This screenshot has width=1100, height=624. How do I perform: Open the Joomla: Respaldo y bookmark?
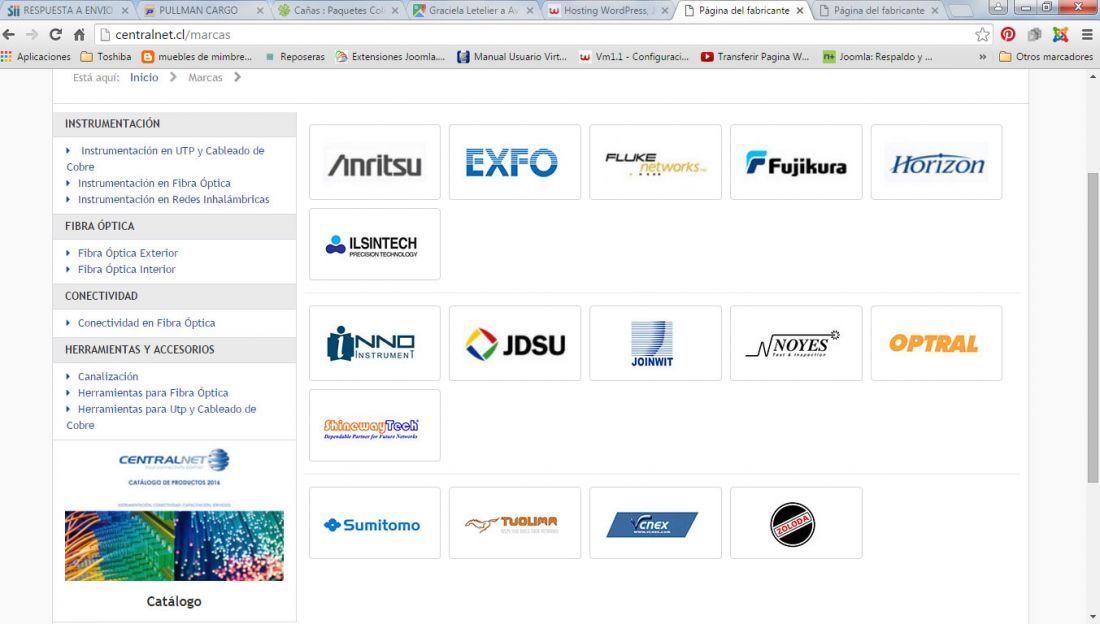point(878,57)
